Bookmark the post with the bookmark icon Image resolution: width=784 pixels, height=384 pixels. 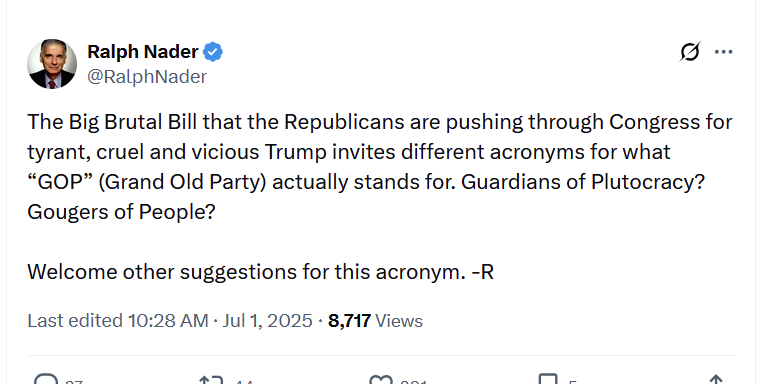(x=547, y=380)
